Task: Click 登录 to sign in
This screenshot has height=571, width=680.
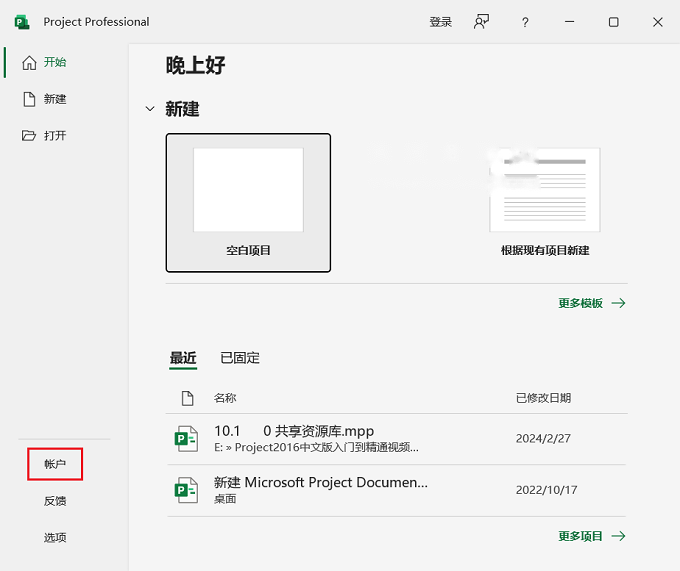Action: coord(441,22)
